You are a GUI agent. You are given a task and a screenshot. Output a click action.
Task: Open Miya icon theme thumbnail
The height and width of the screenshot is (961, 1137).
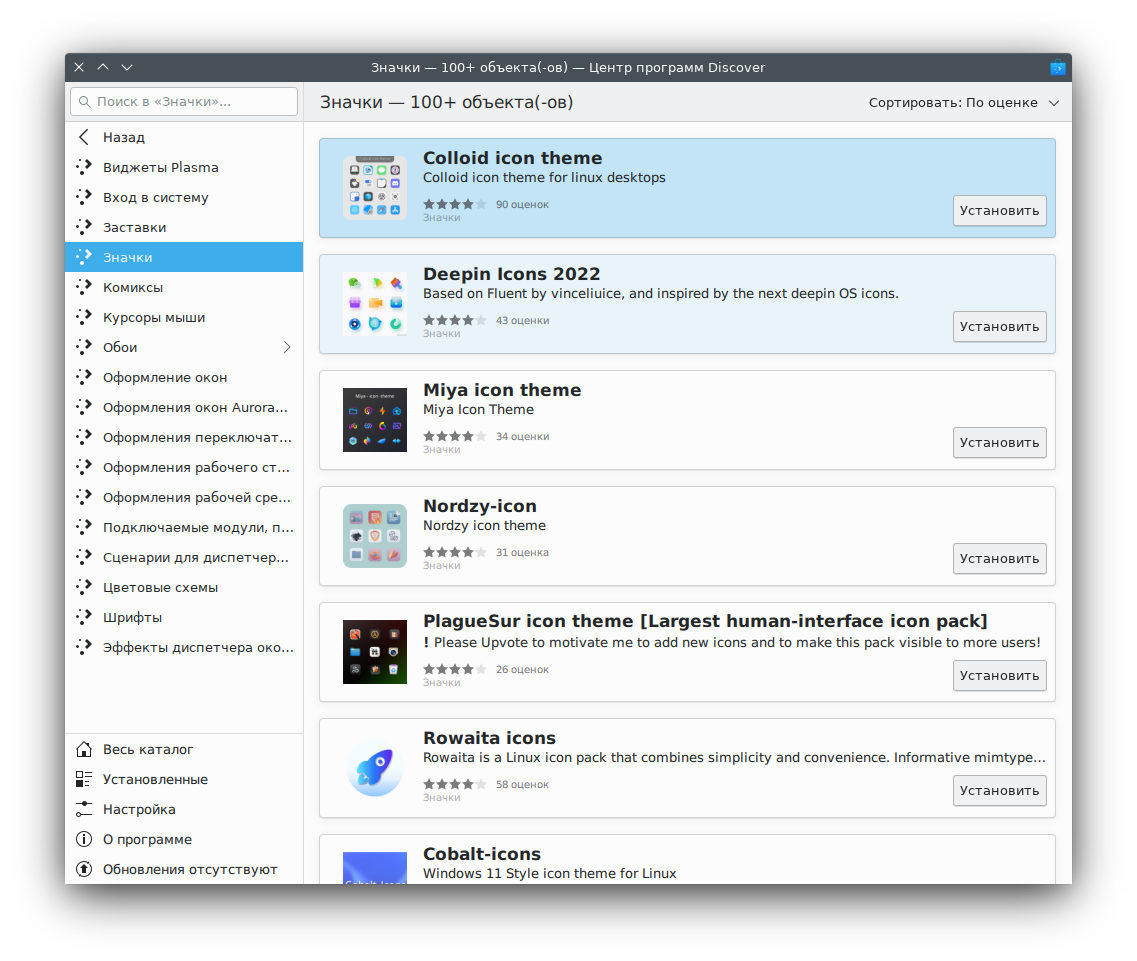click(x=375, y=419)
